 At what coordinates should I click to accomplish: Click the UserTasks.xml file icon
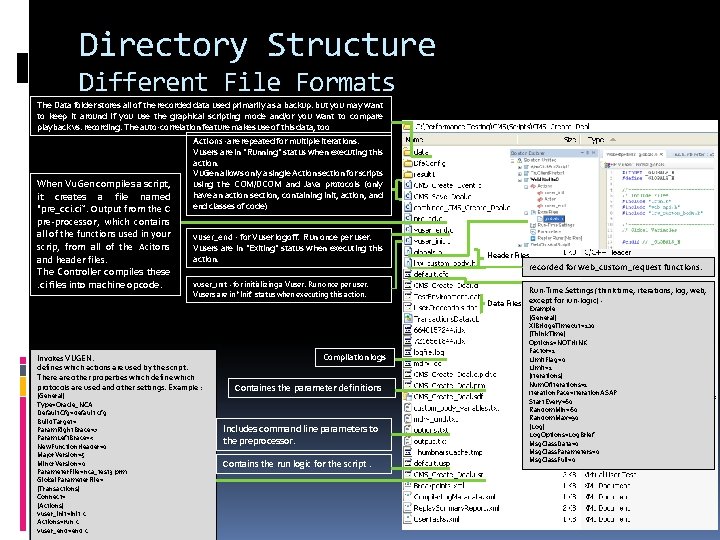(407, 519)
